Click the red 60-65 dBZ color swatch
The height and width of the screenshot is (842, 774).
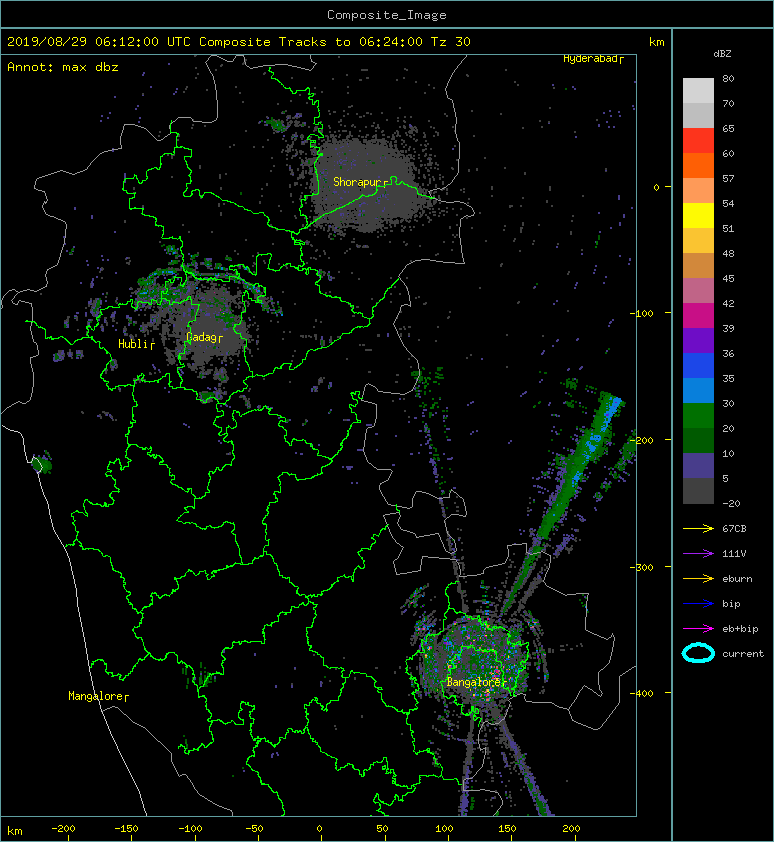(698, 141)
